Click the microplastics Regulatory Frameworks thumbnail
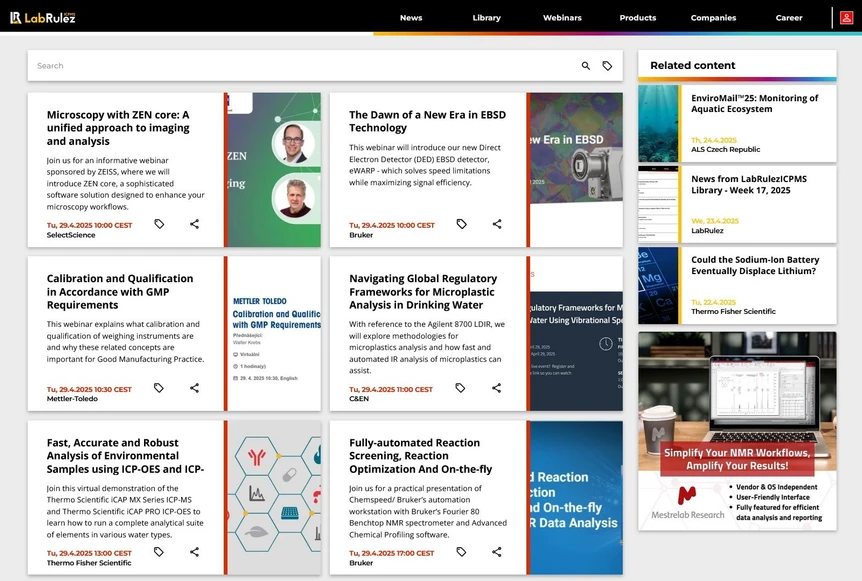The width and height of the screenshot is (862, 581). pos(576,334)
